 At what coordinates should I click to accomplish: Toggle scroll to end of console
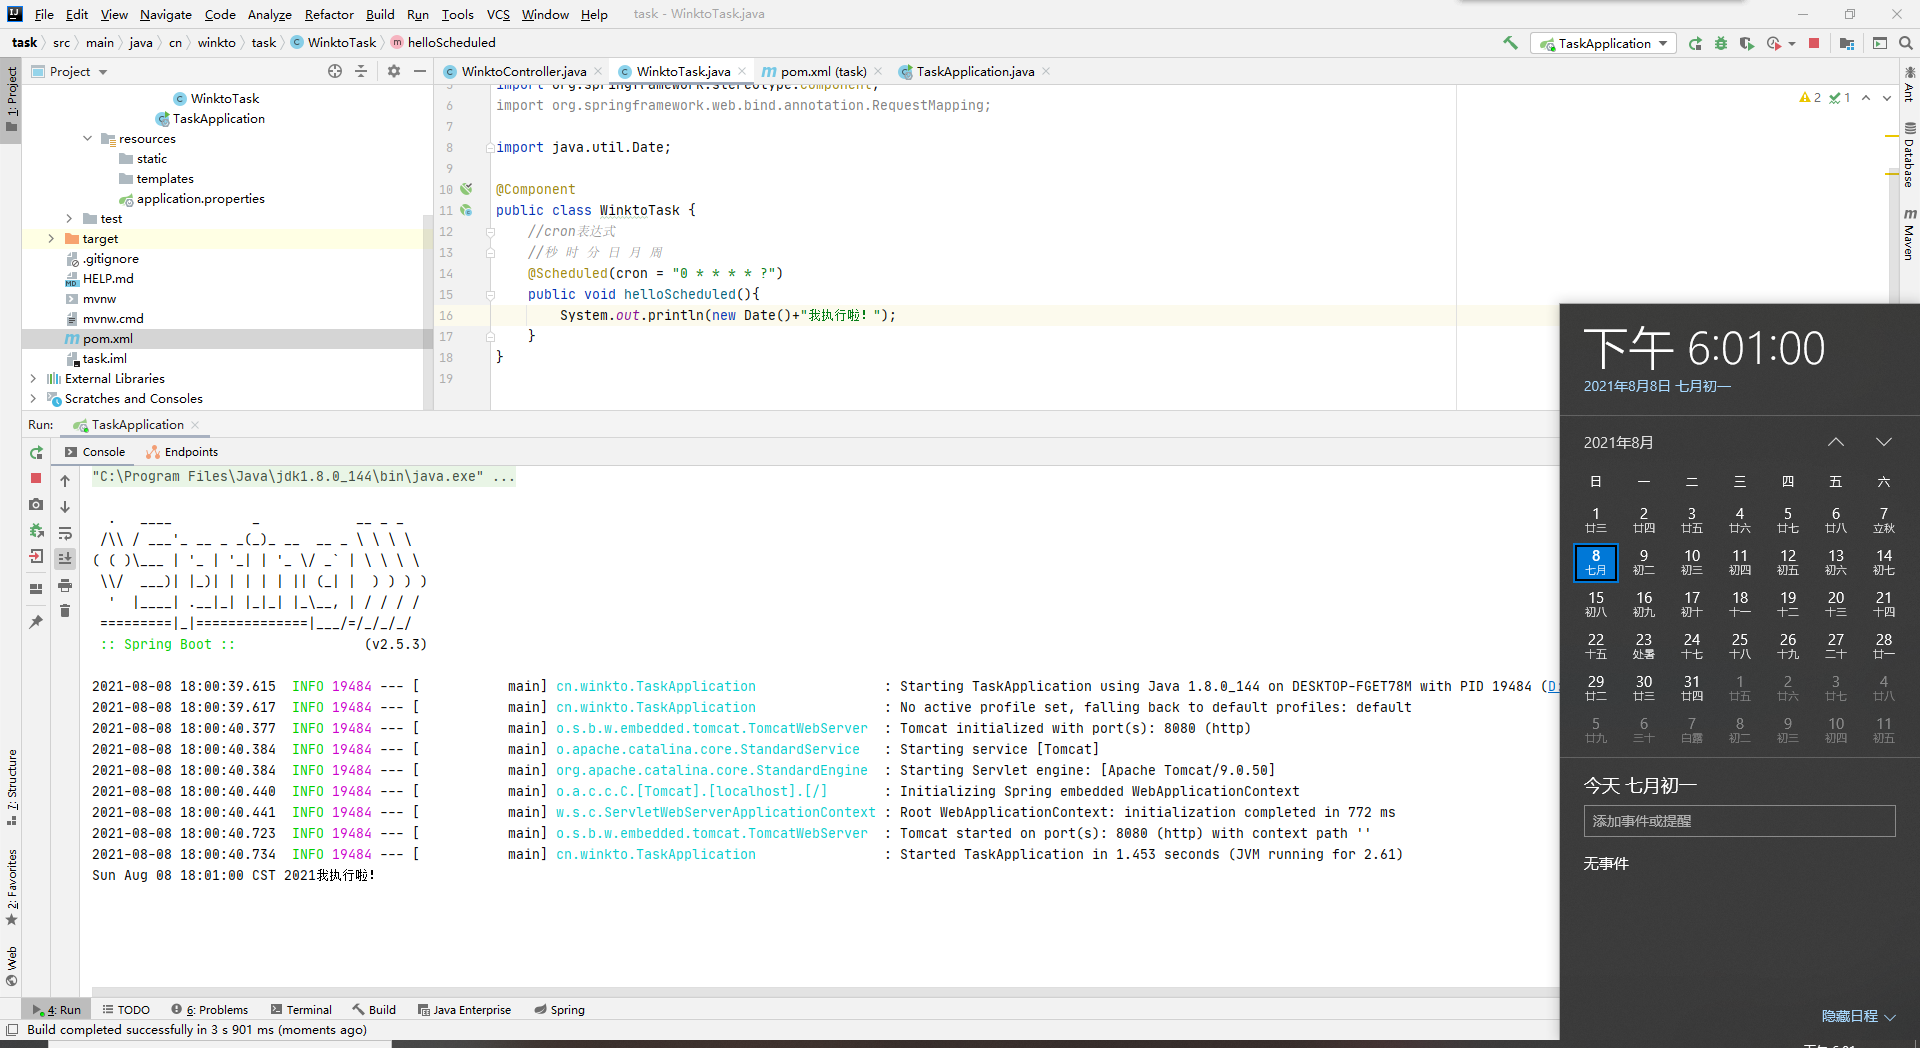point(65,559)
